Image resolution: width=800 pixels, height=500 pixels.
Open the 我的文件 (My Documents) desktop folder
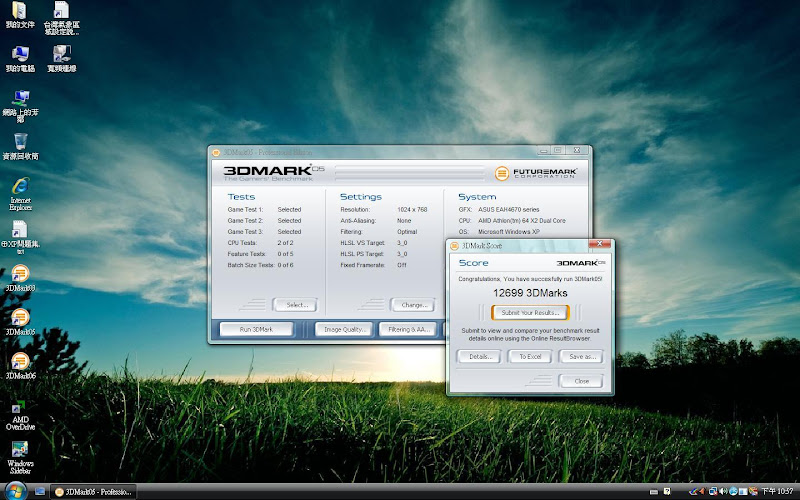coord(20,15)
